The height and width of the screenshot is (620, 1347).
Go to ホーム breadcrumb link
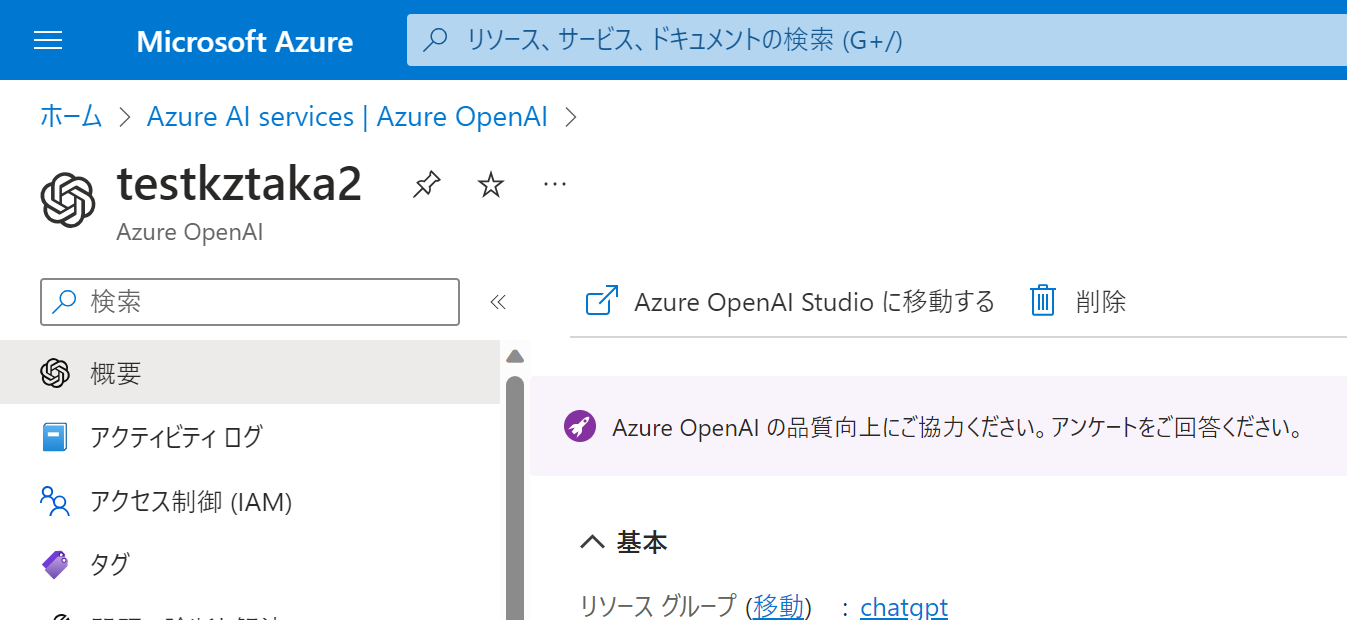click(x=71, y=117)
